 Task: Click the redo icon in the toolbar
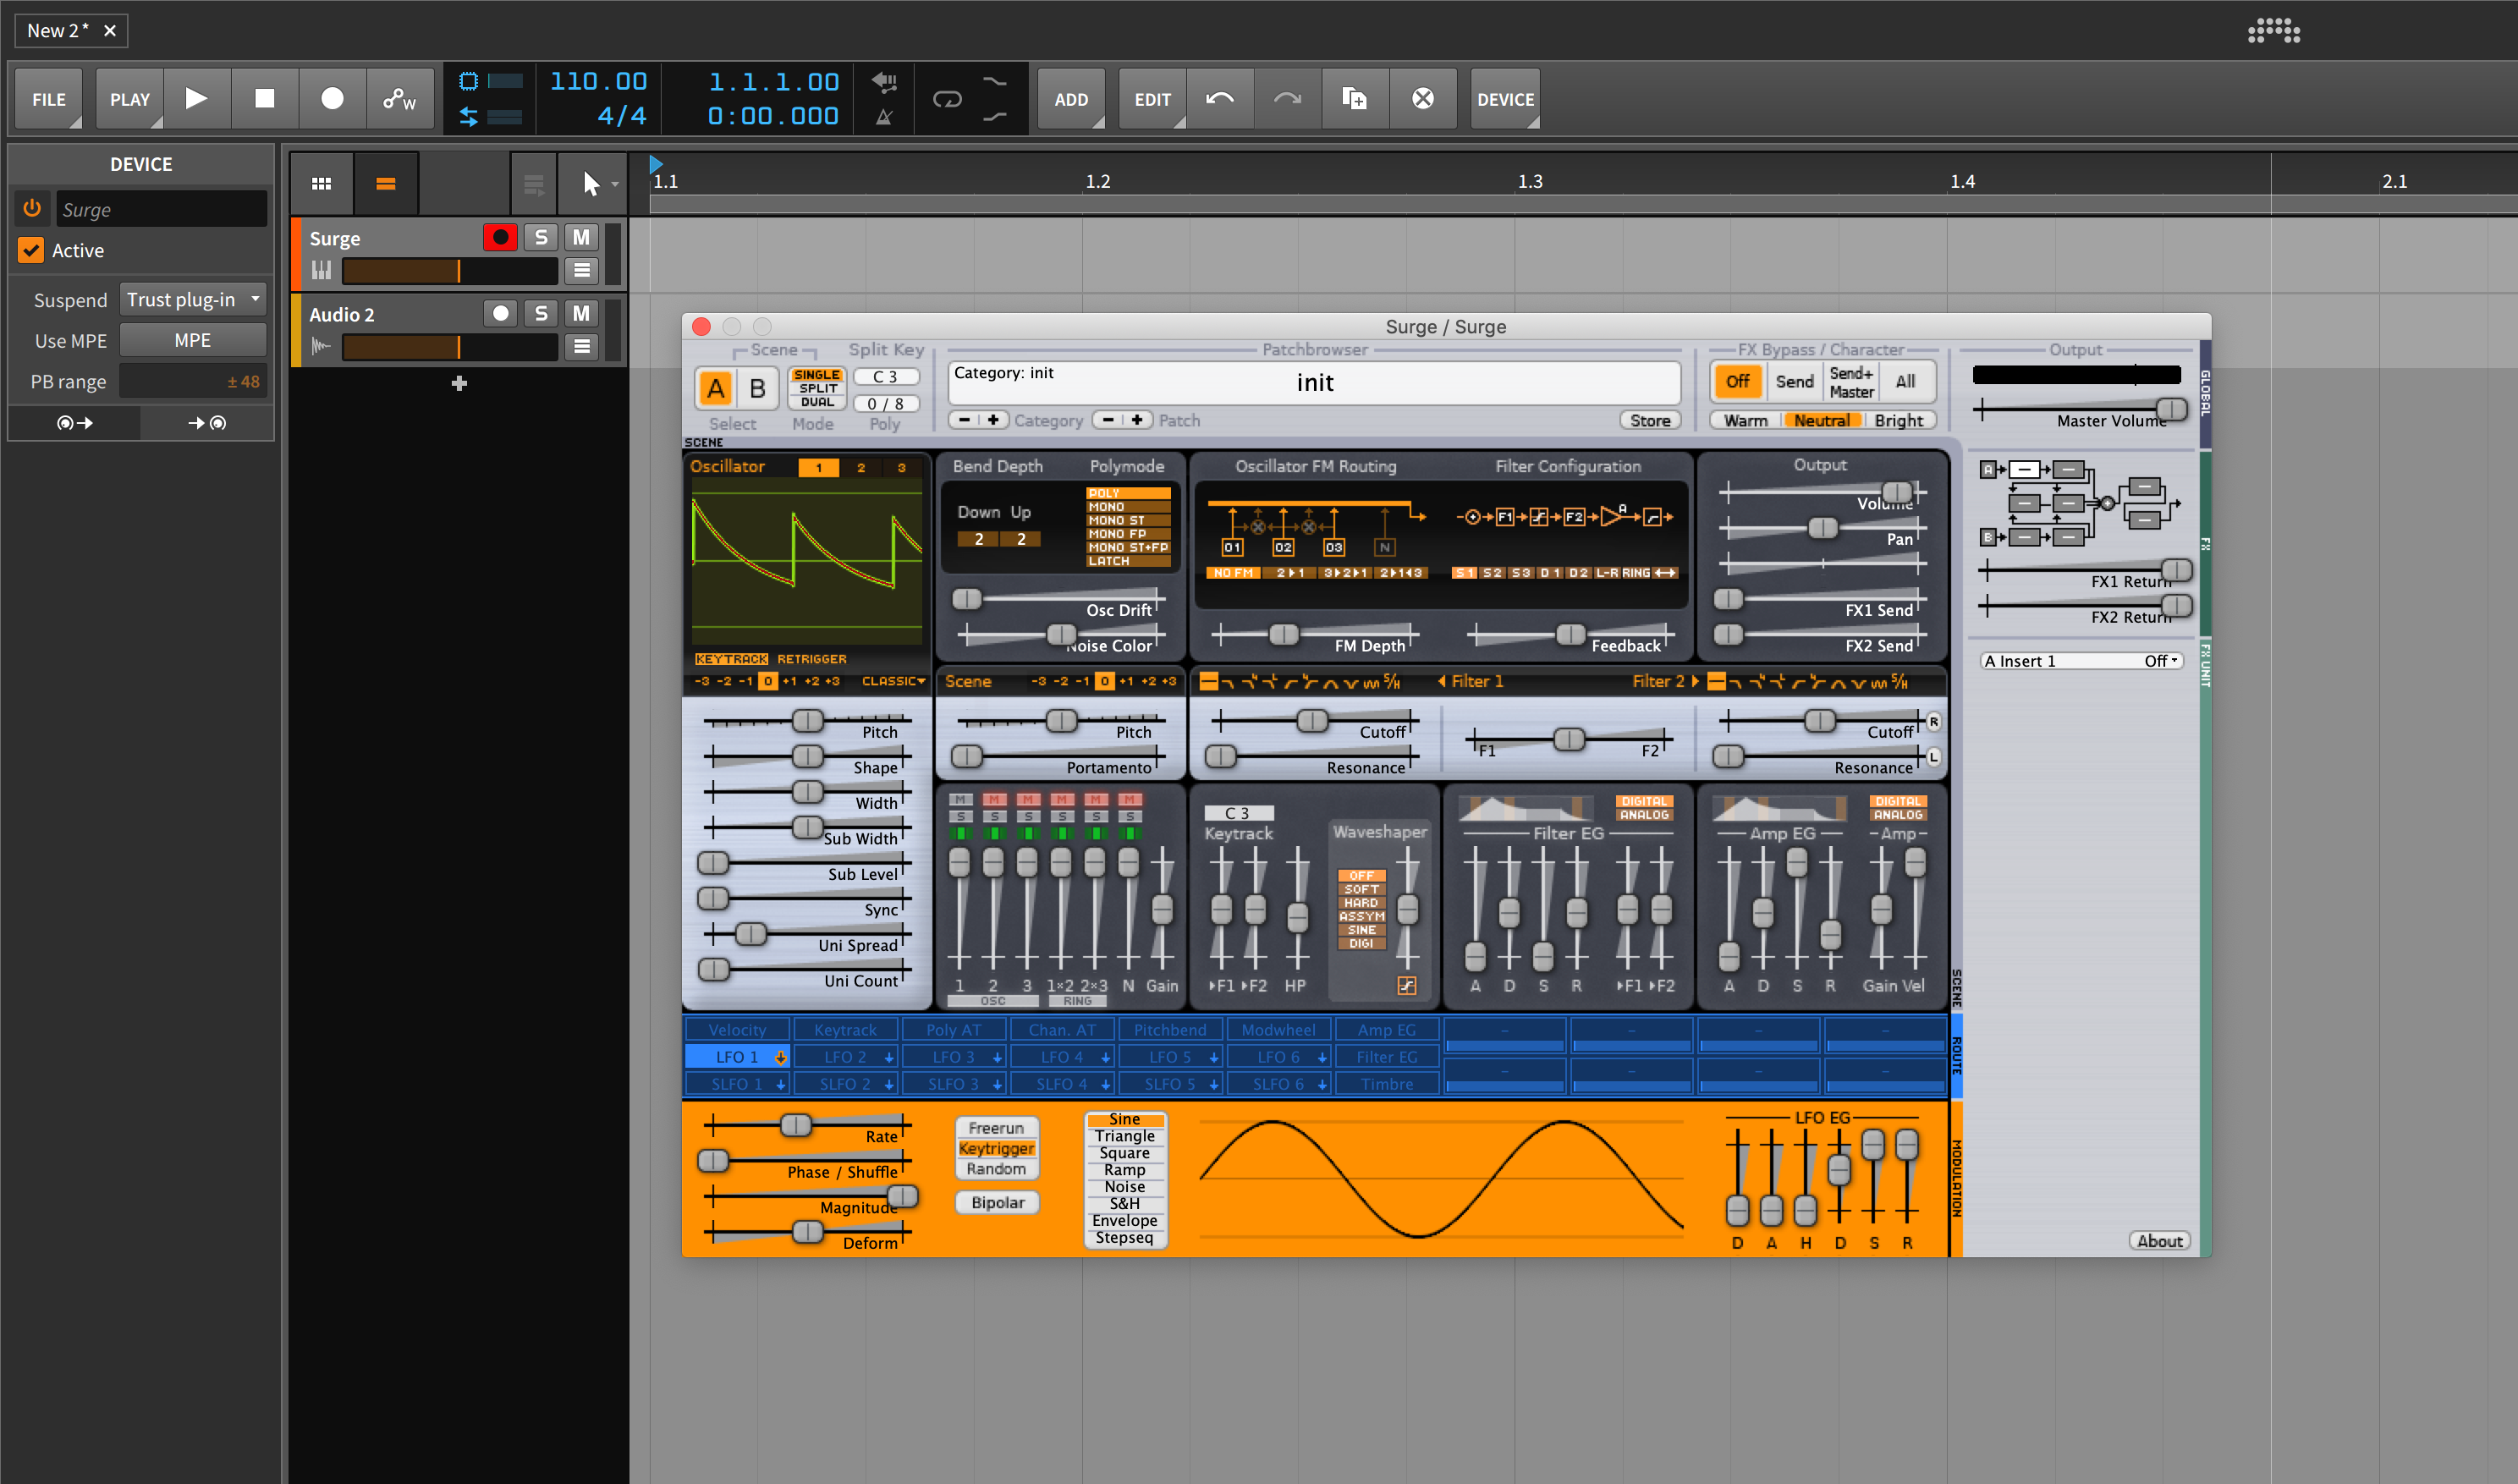pos(1287,98)
